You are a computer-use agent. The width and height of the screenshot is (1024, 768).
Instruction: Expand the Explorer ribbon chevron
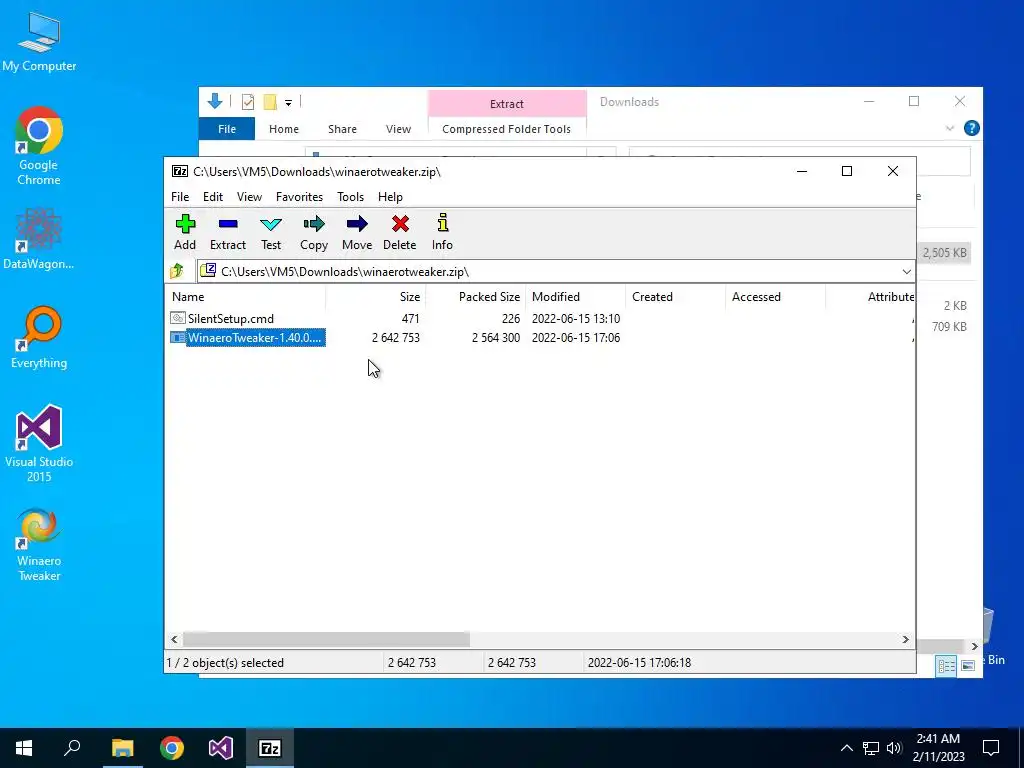950,129
